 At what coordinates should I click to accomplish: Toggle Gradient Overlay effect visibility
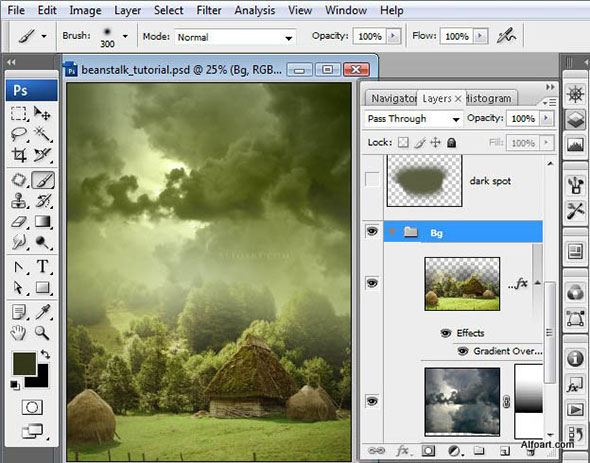click(x=462, y=351)
